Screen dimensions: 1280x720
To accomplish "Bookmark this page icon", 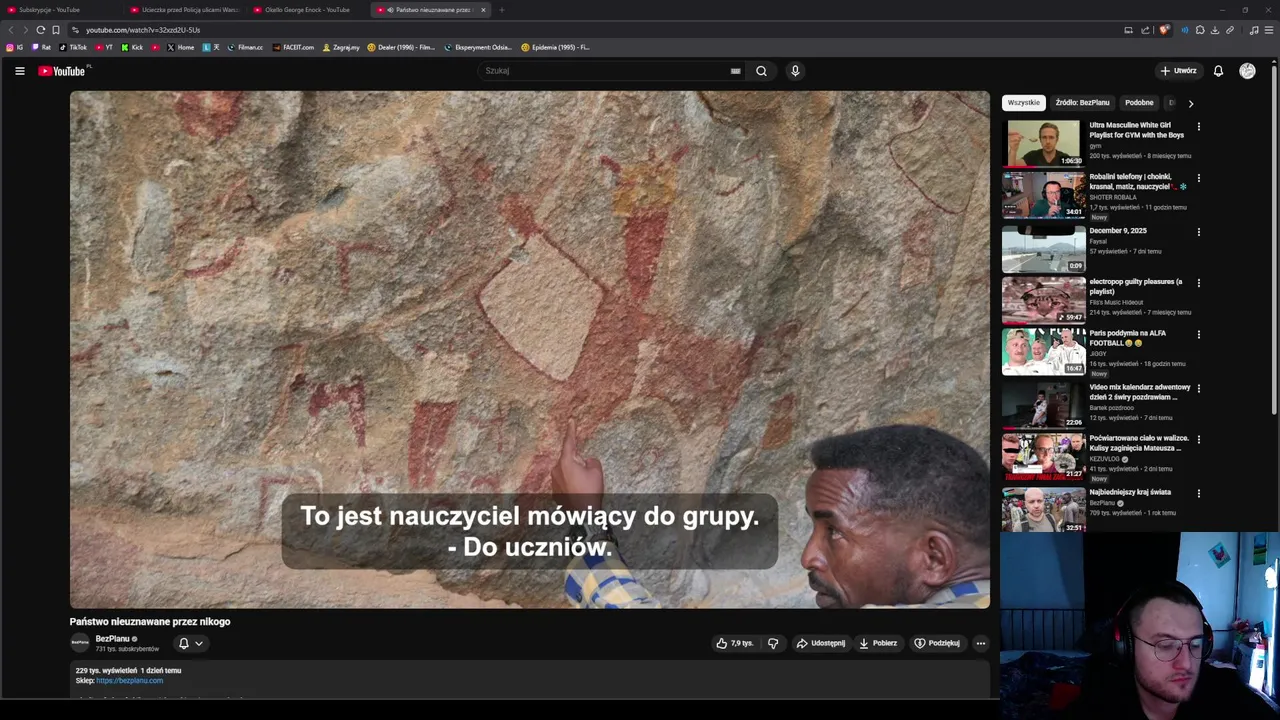I will point(56,30).
